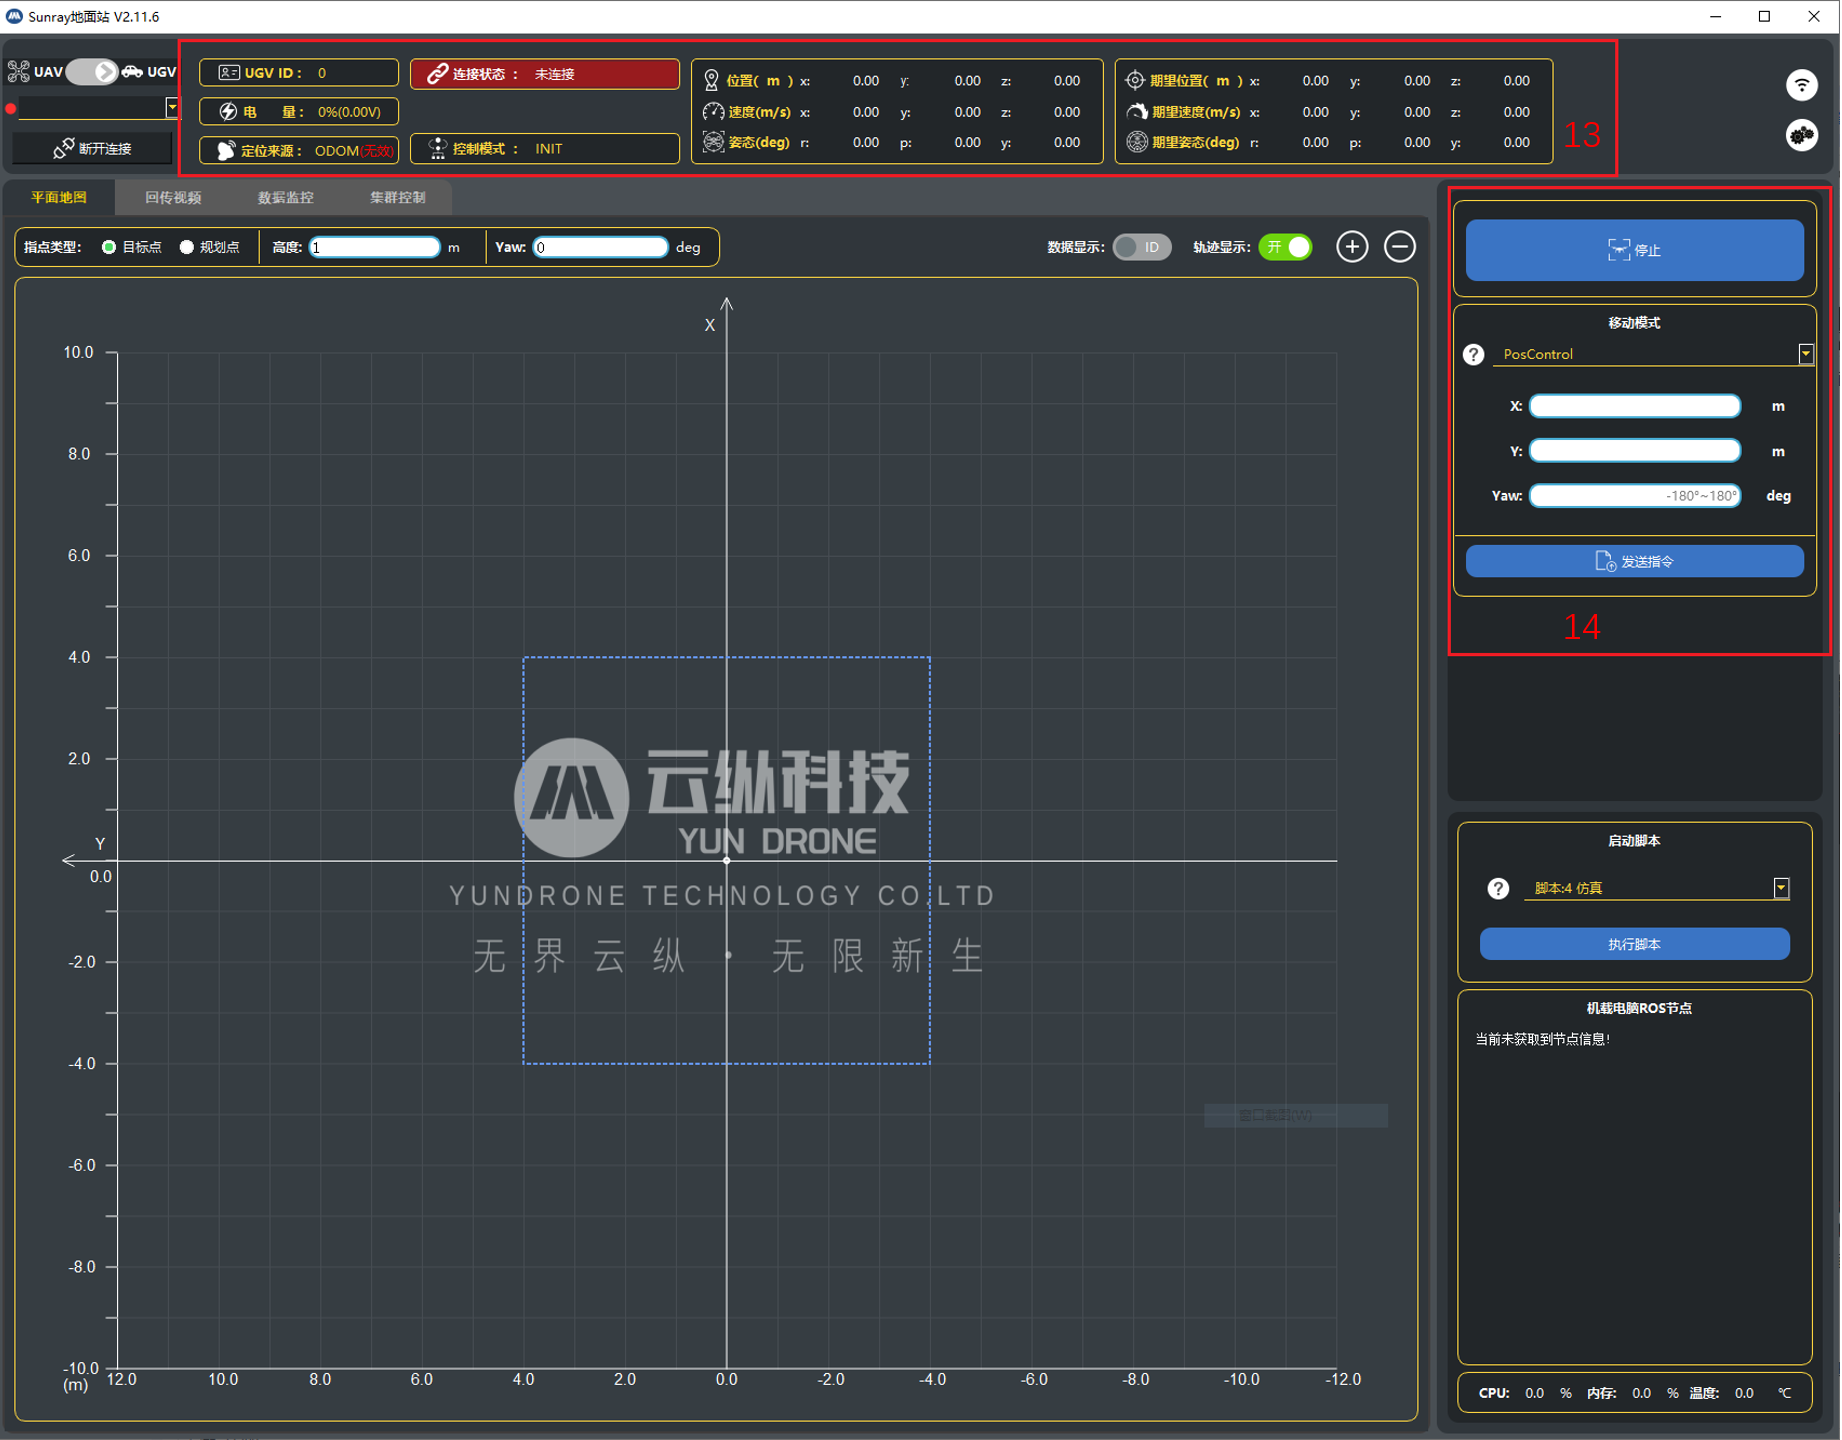Click the Y coordinate input field

pos(1634,451)
